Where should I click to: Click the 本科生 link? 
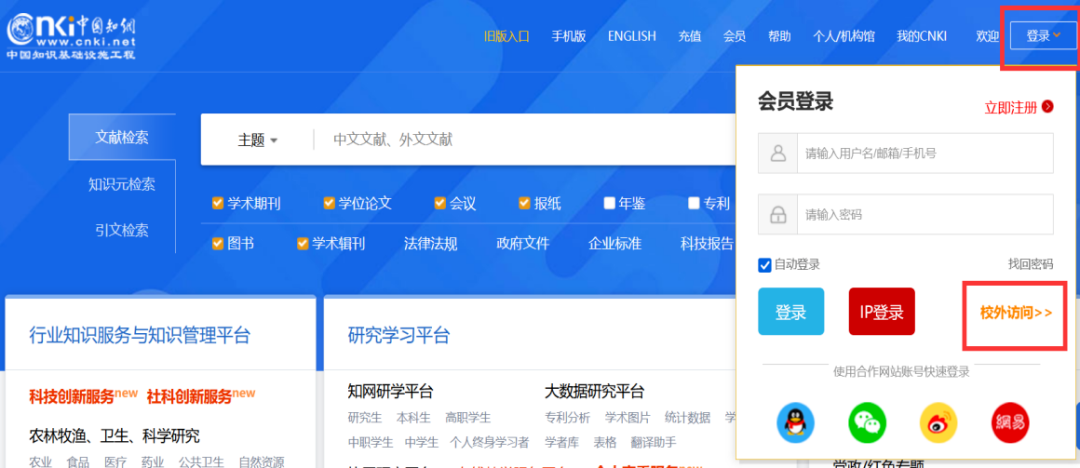point(413,418)
